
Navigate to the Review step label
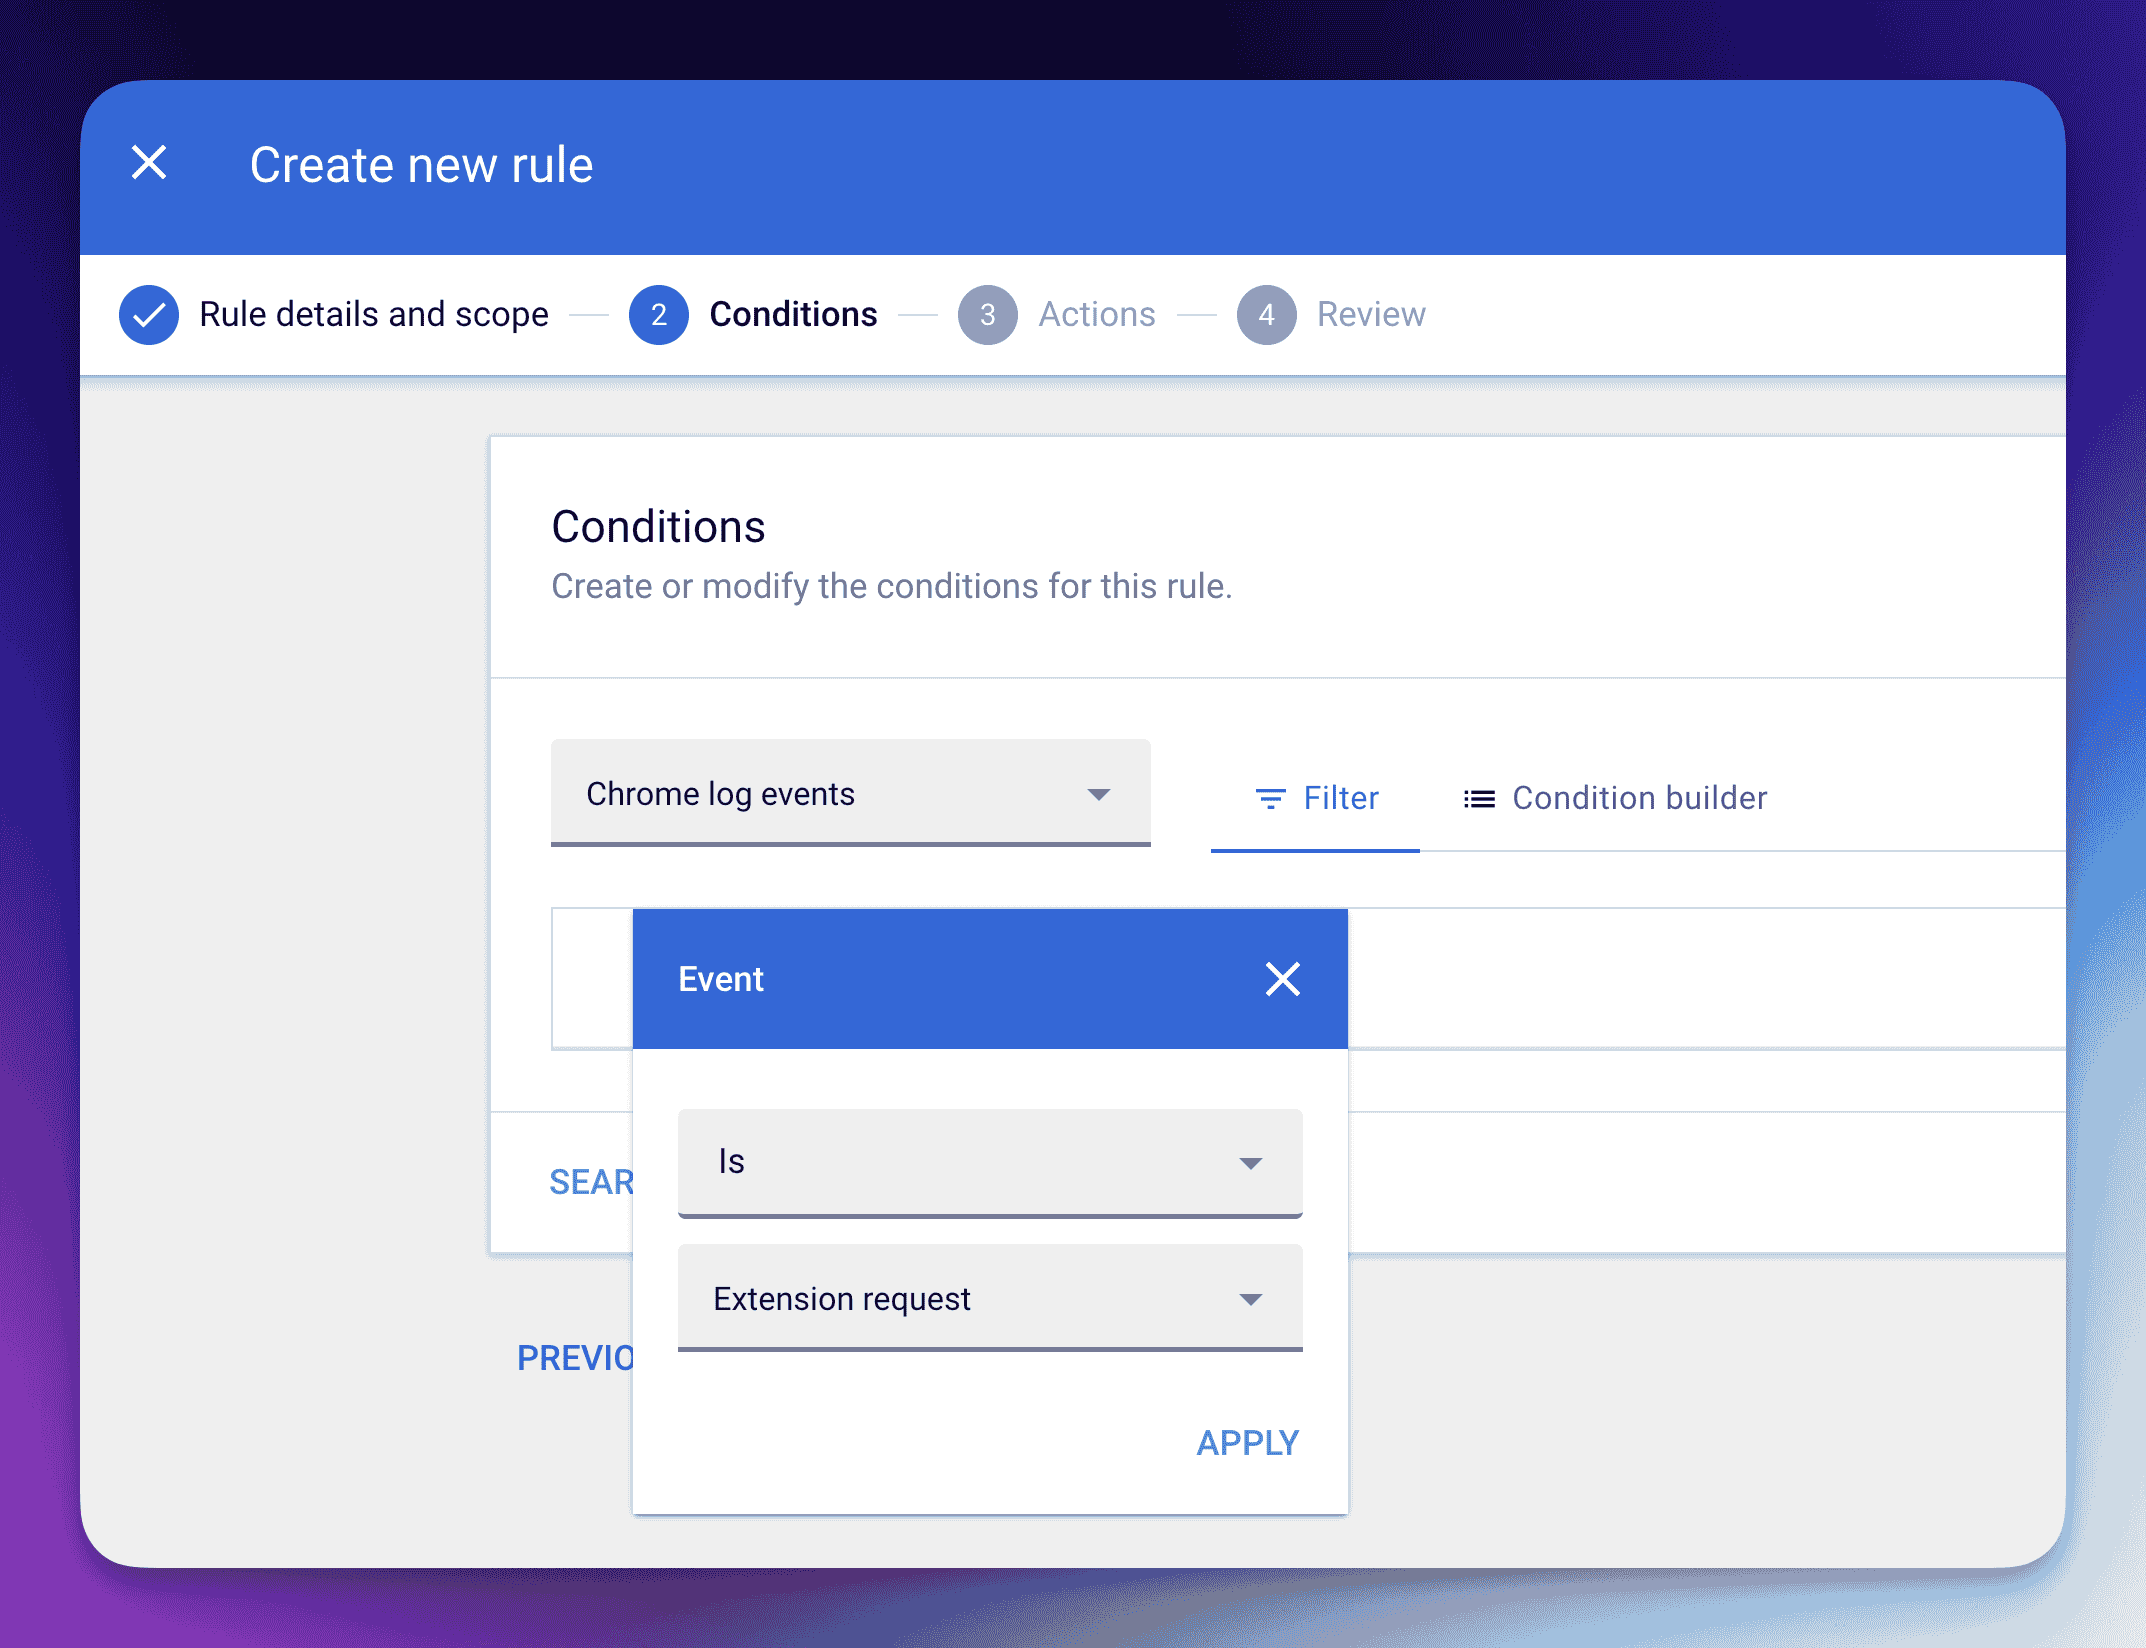coord(1371,314)
